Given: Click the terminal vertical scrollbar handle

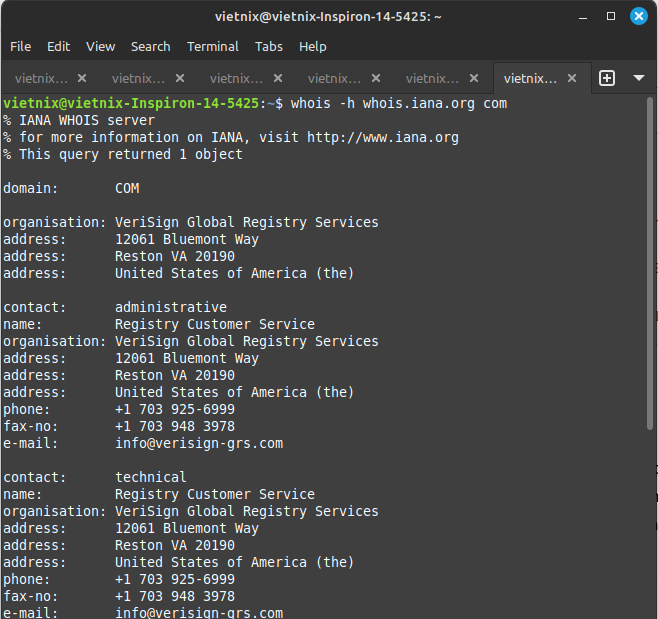Looking at the screenshot, I should [x=650, y=264].
